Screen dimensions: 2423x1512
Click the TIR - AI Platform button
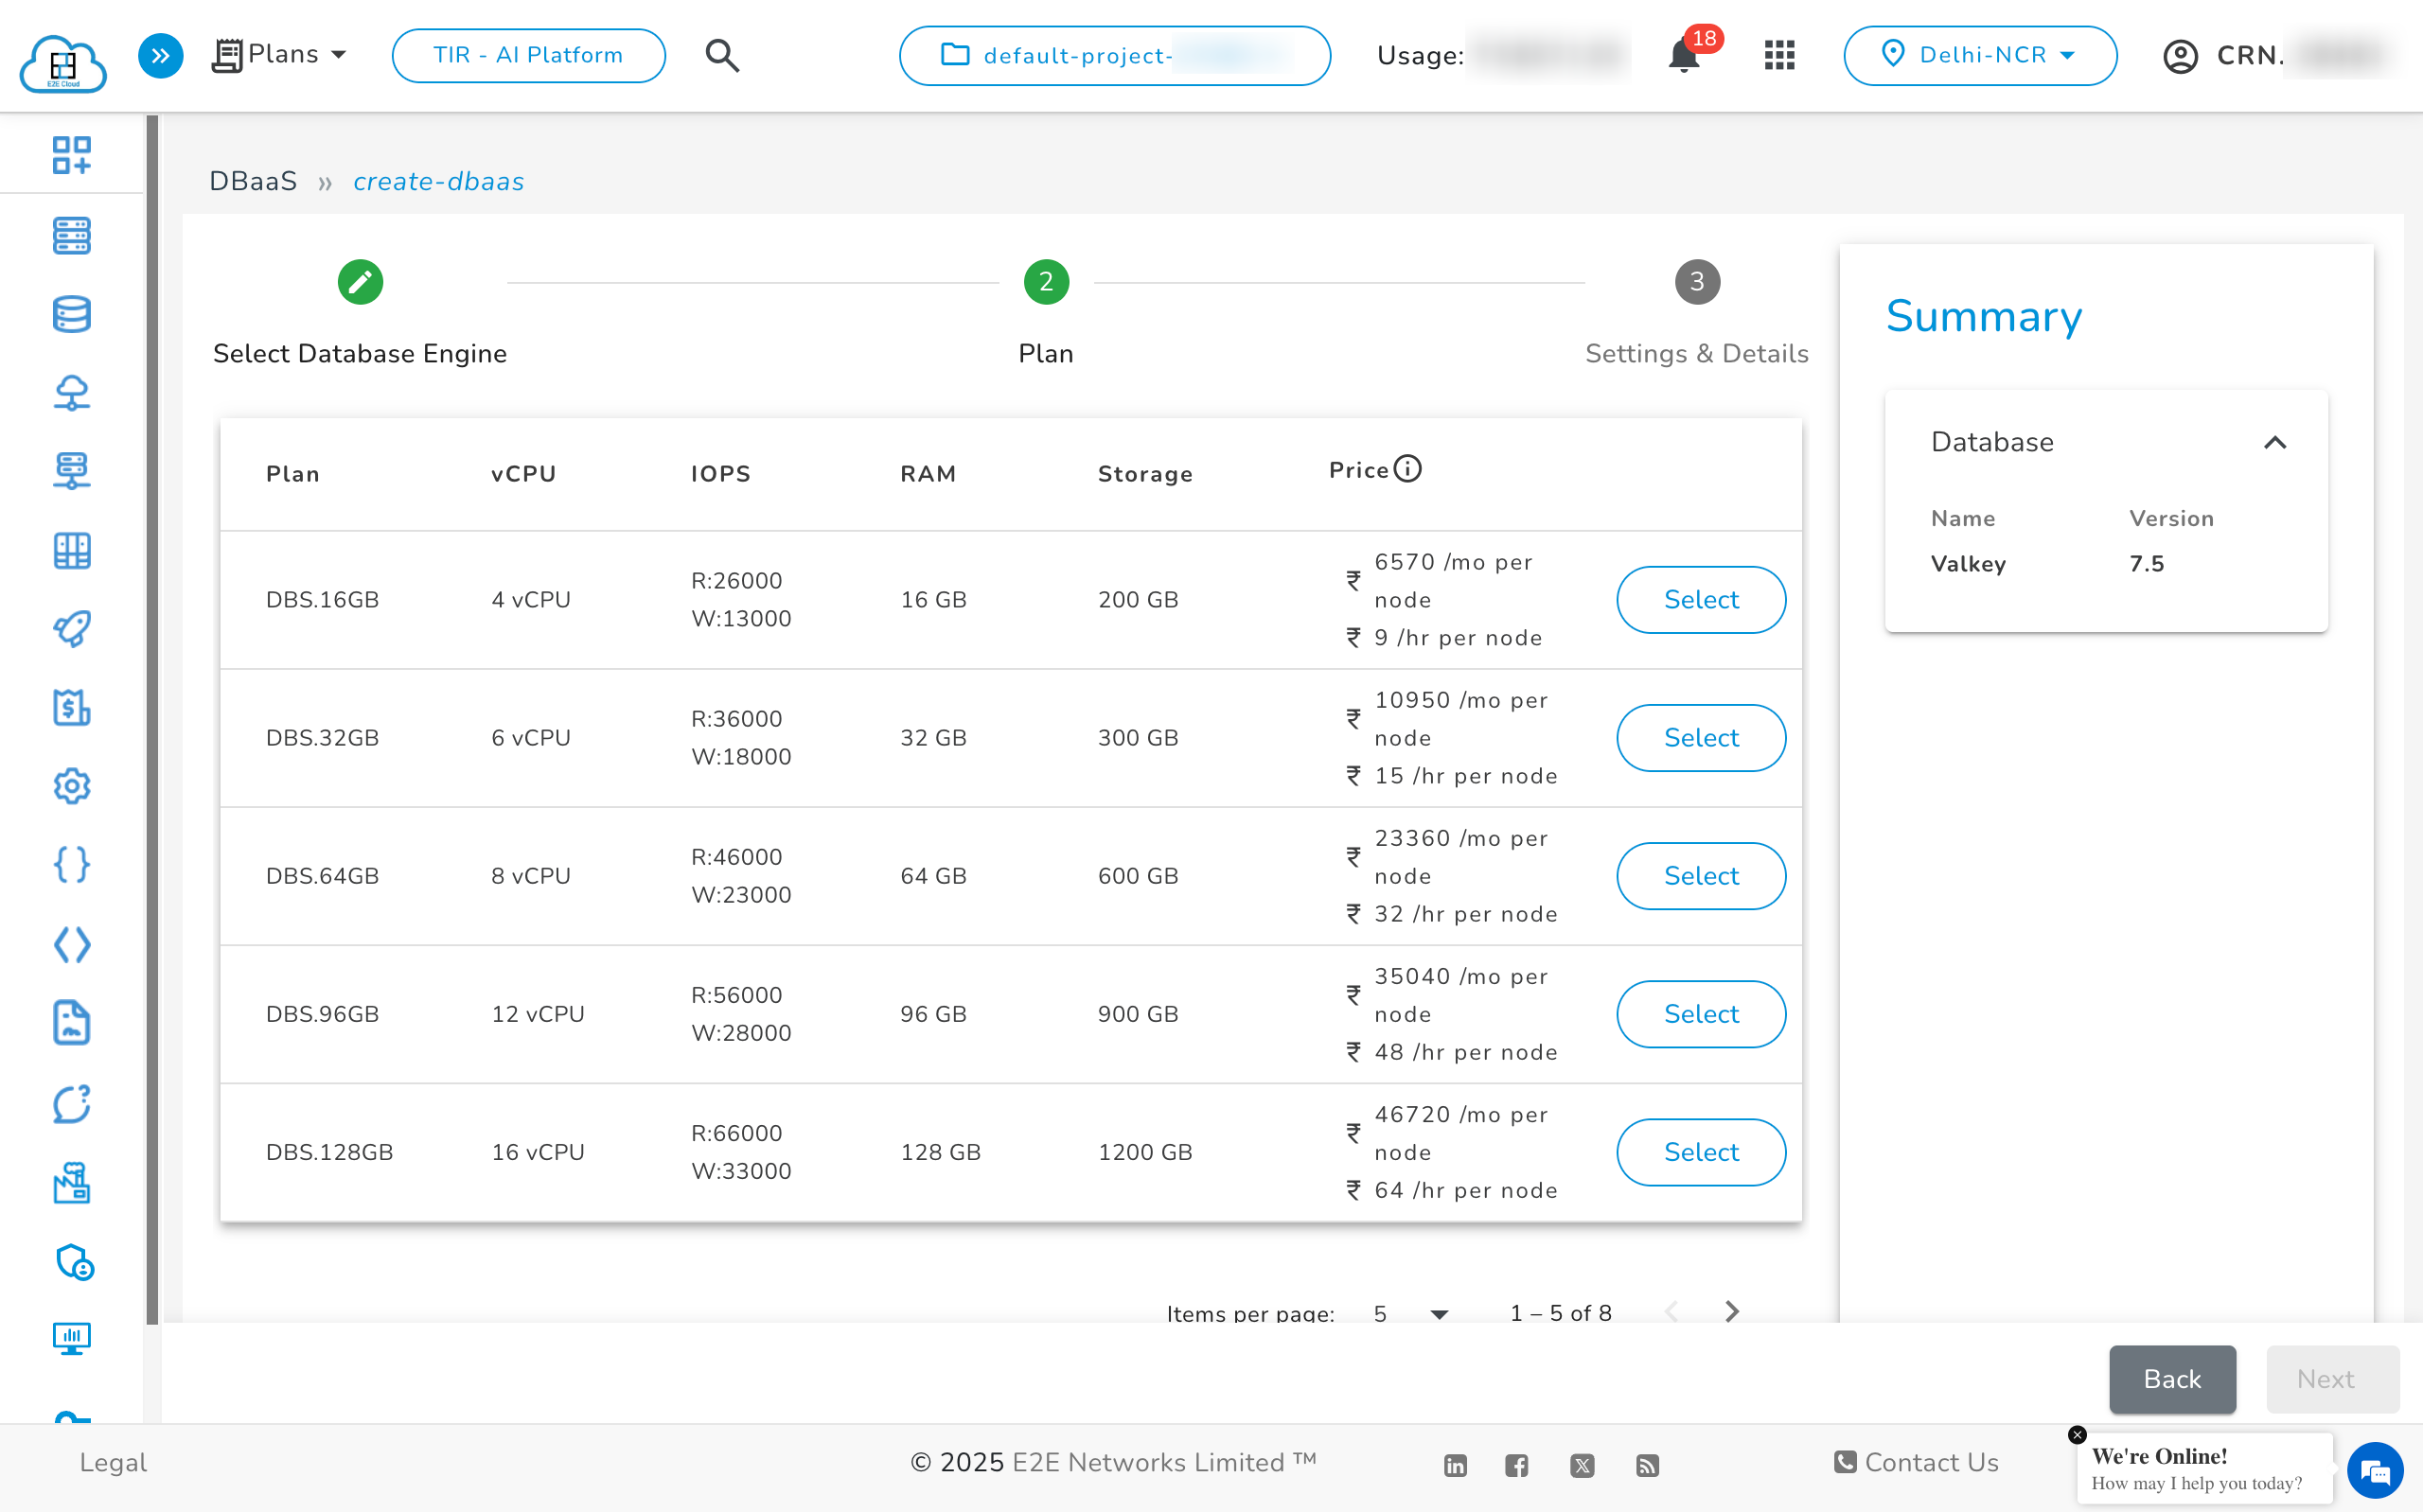528,55
